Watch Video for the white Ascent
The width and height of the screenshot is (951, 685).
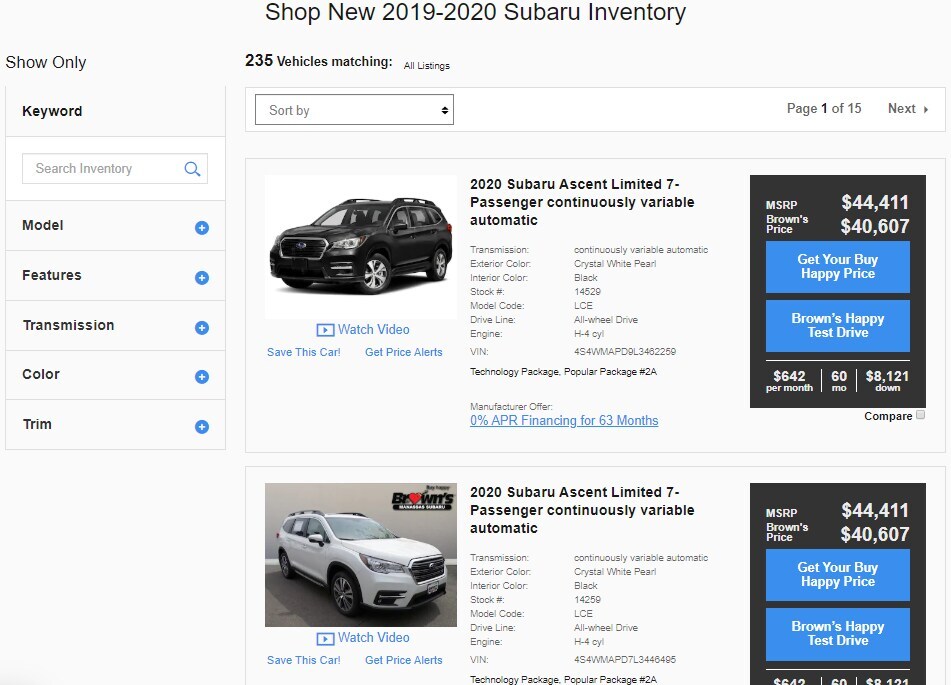[363, 638]
